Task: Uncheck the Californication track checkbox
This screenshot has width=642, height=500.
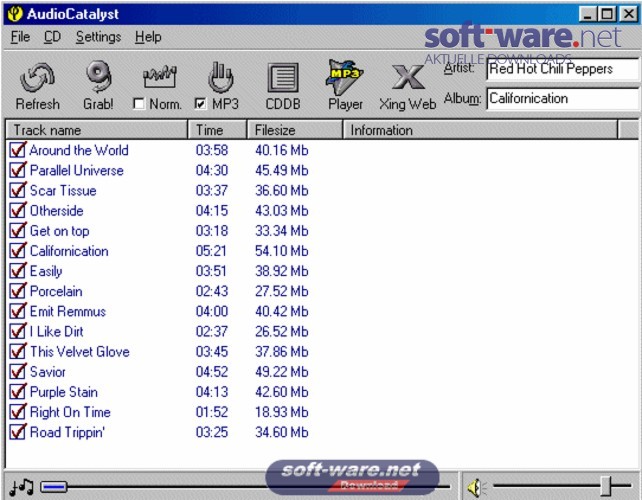Action: point(18,251)
